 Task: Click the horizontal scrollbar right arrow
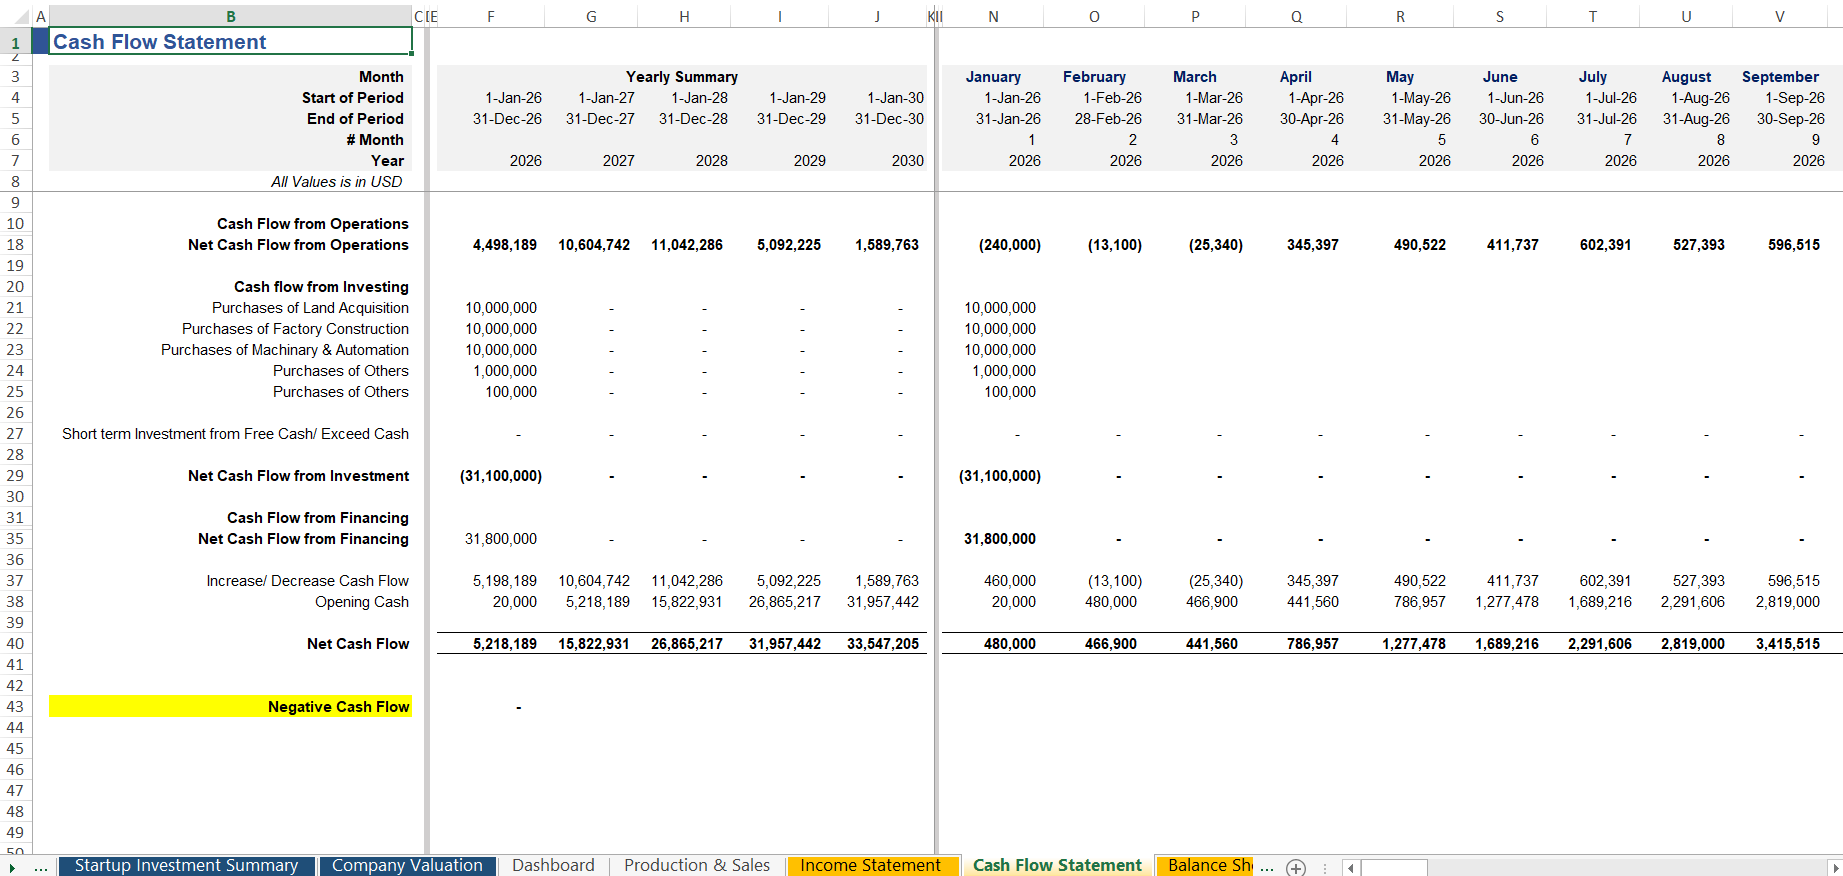1834,867
